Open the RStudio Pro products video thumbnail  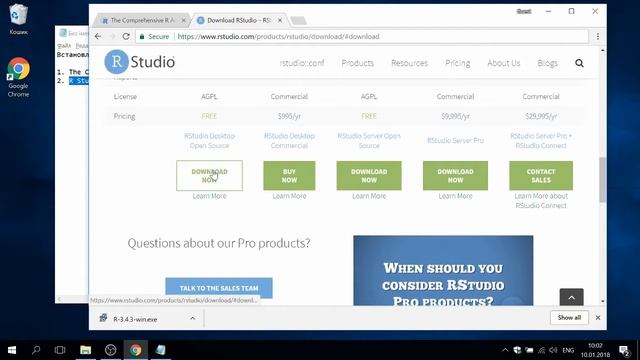pos(443,270)
